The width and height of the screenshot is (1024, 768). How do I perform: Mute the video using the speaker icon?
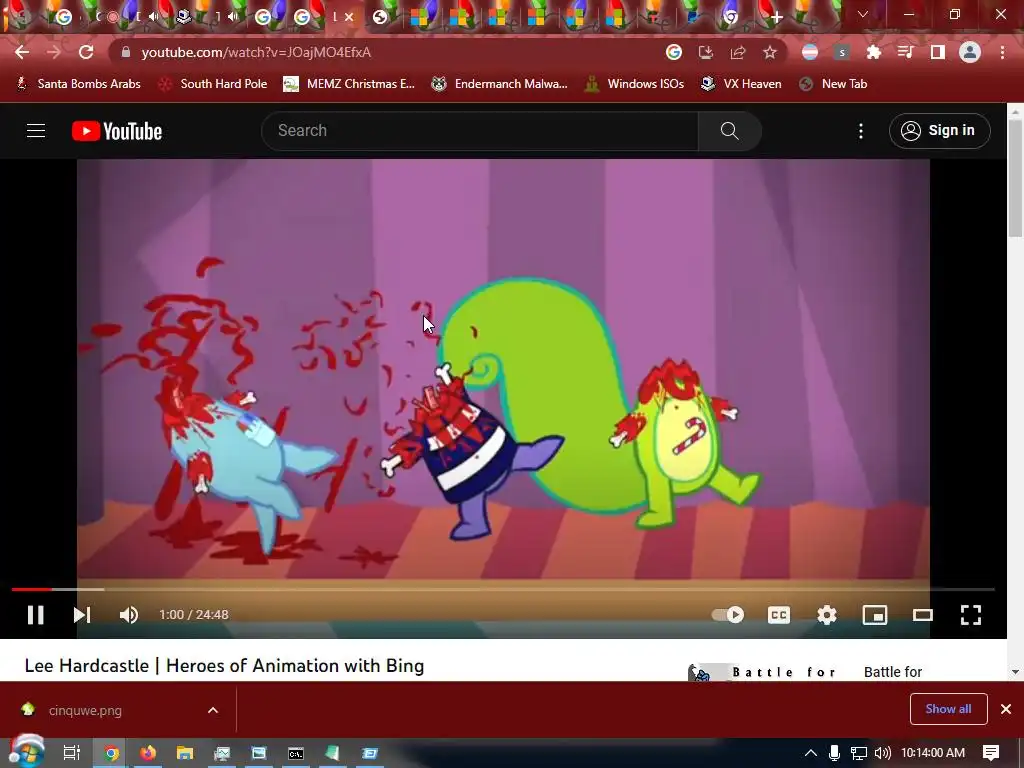(x=129, y=615)
